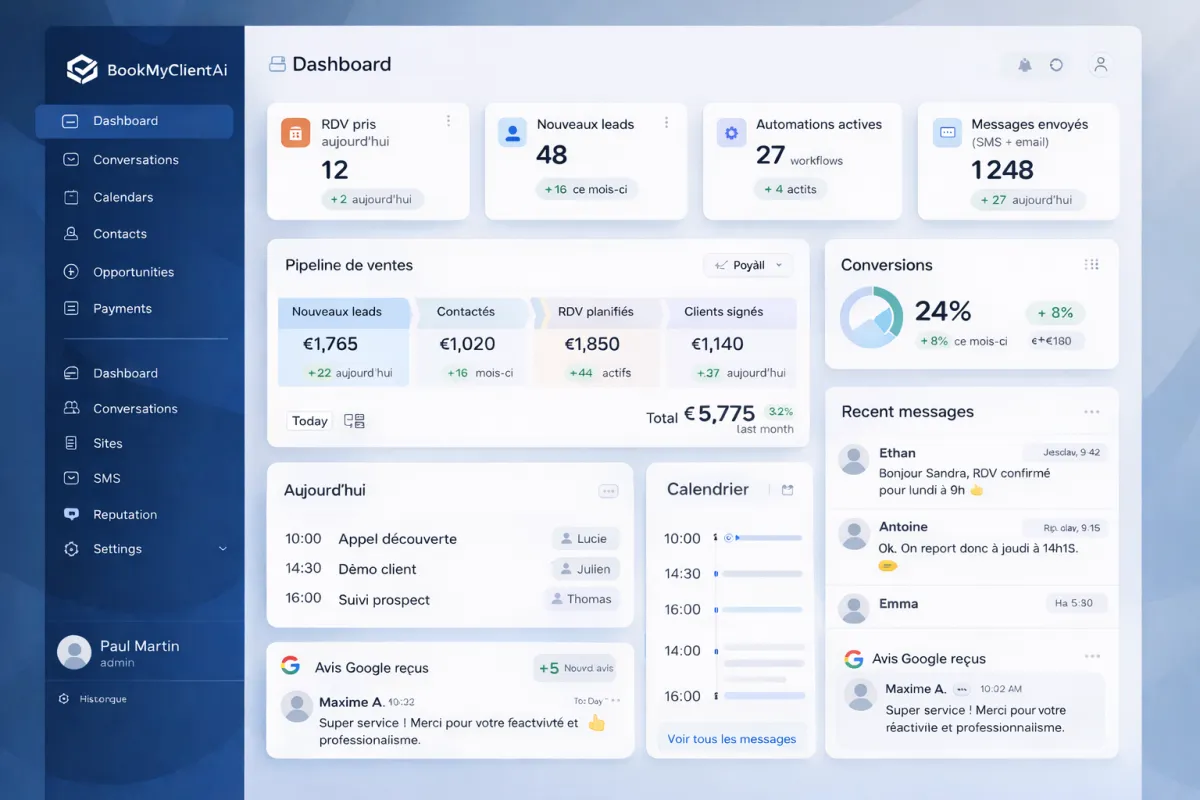Image resolution: width=1200 pixels, height=800 pixels.
Task: Click the Appel découverte appointment row
Action: pyautogui.click(x=450, y=539)
